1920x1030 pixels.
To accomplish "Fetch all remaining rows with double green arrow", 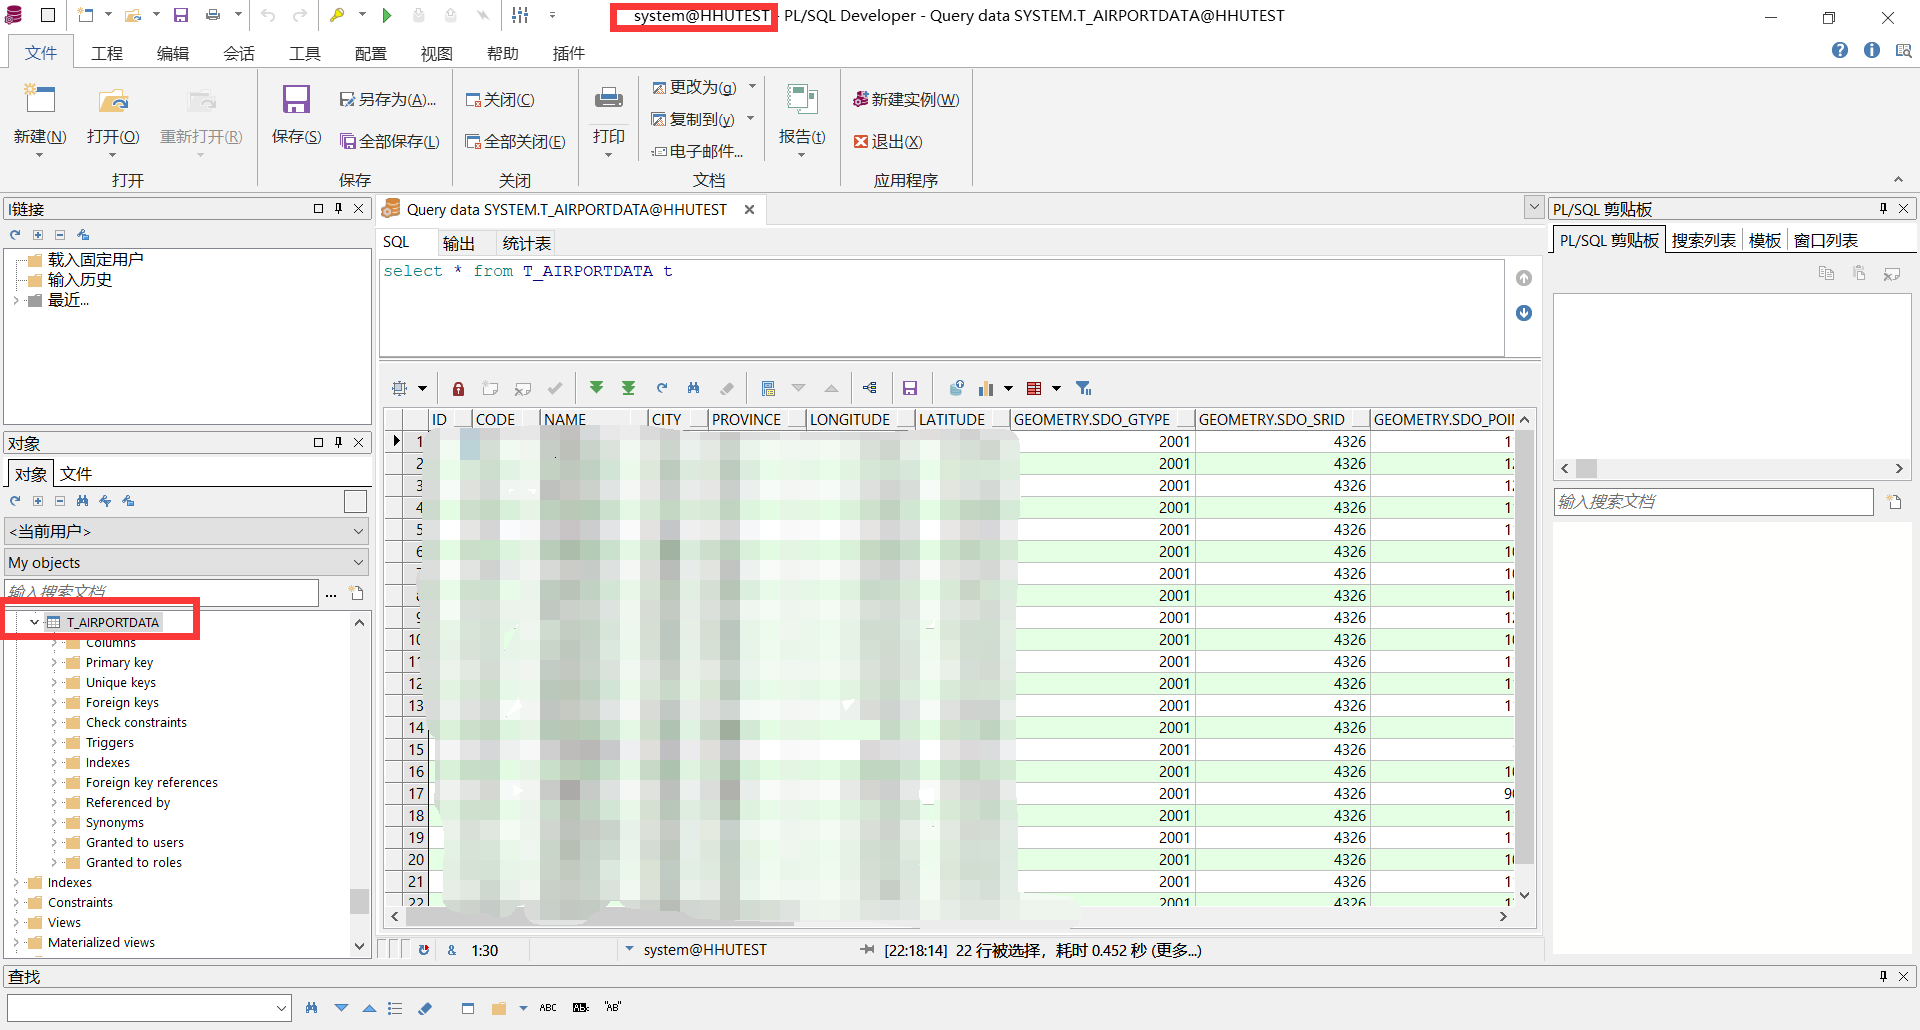I will (629, 388).
